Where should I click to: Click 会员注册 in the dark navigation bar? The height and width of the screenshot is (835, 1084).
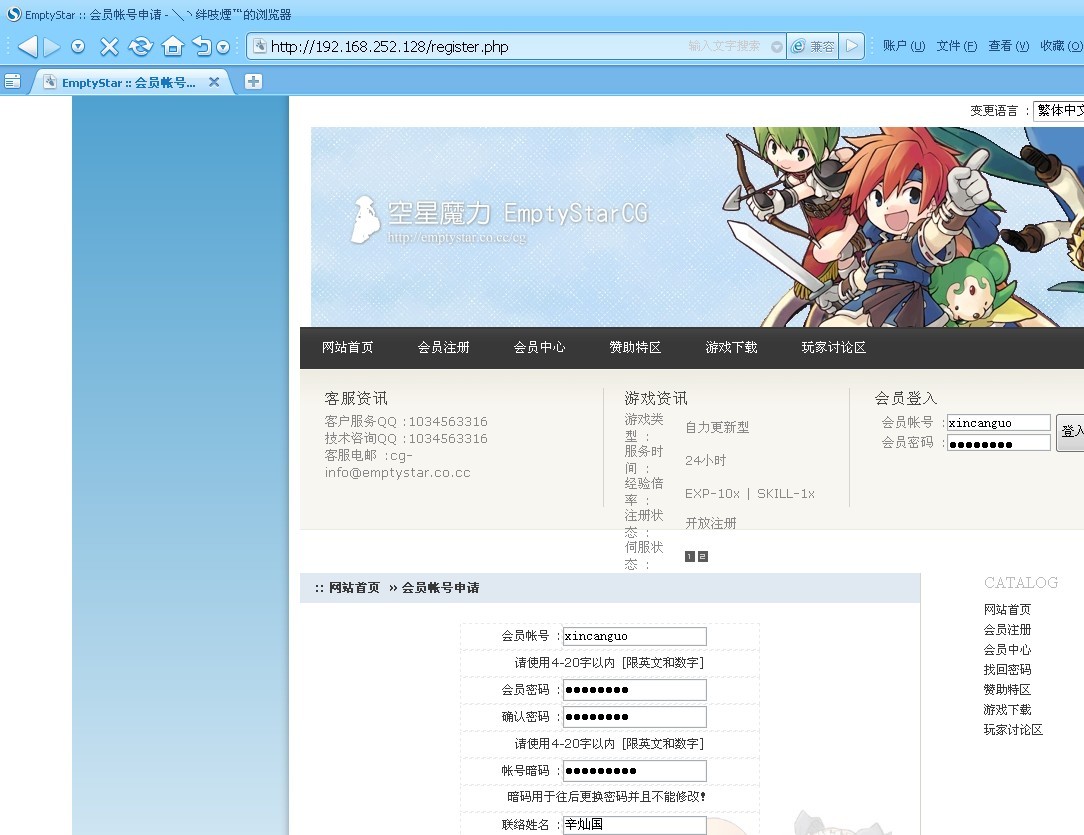pos(443,347)
